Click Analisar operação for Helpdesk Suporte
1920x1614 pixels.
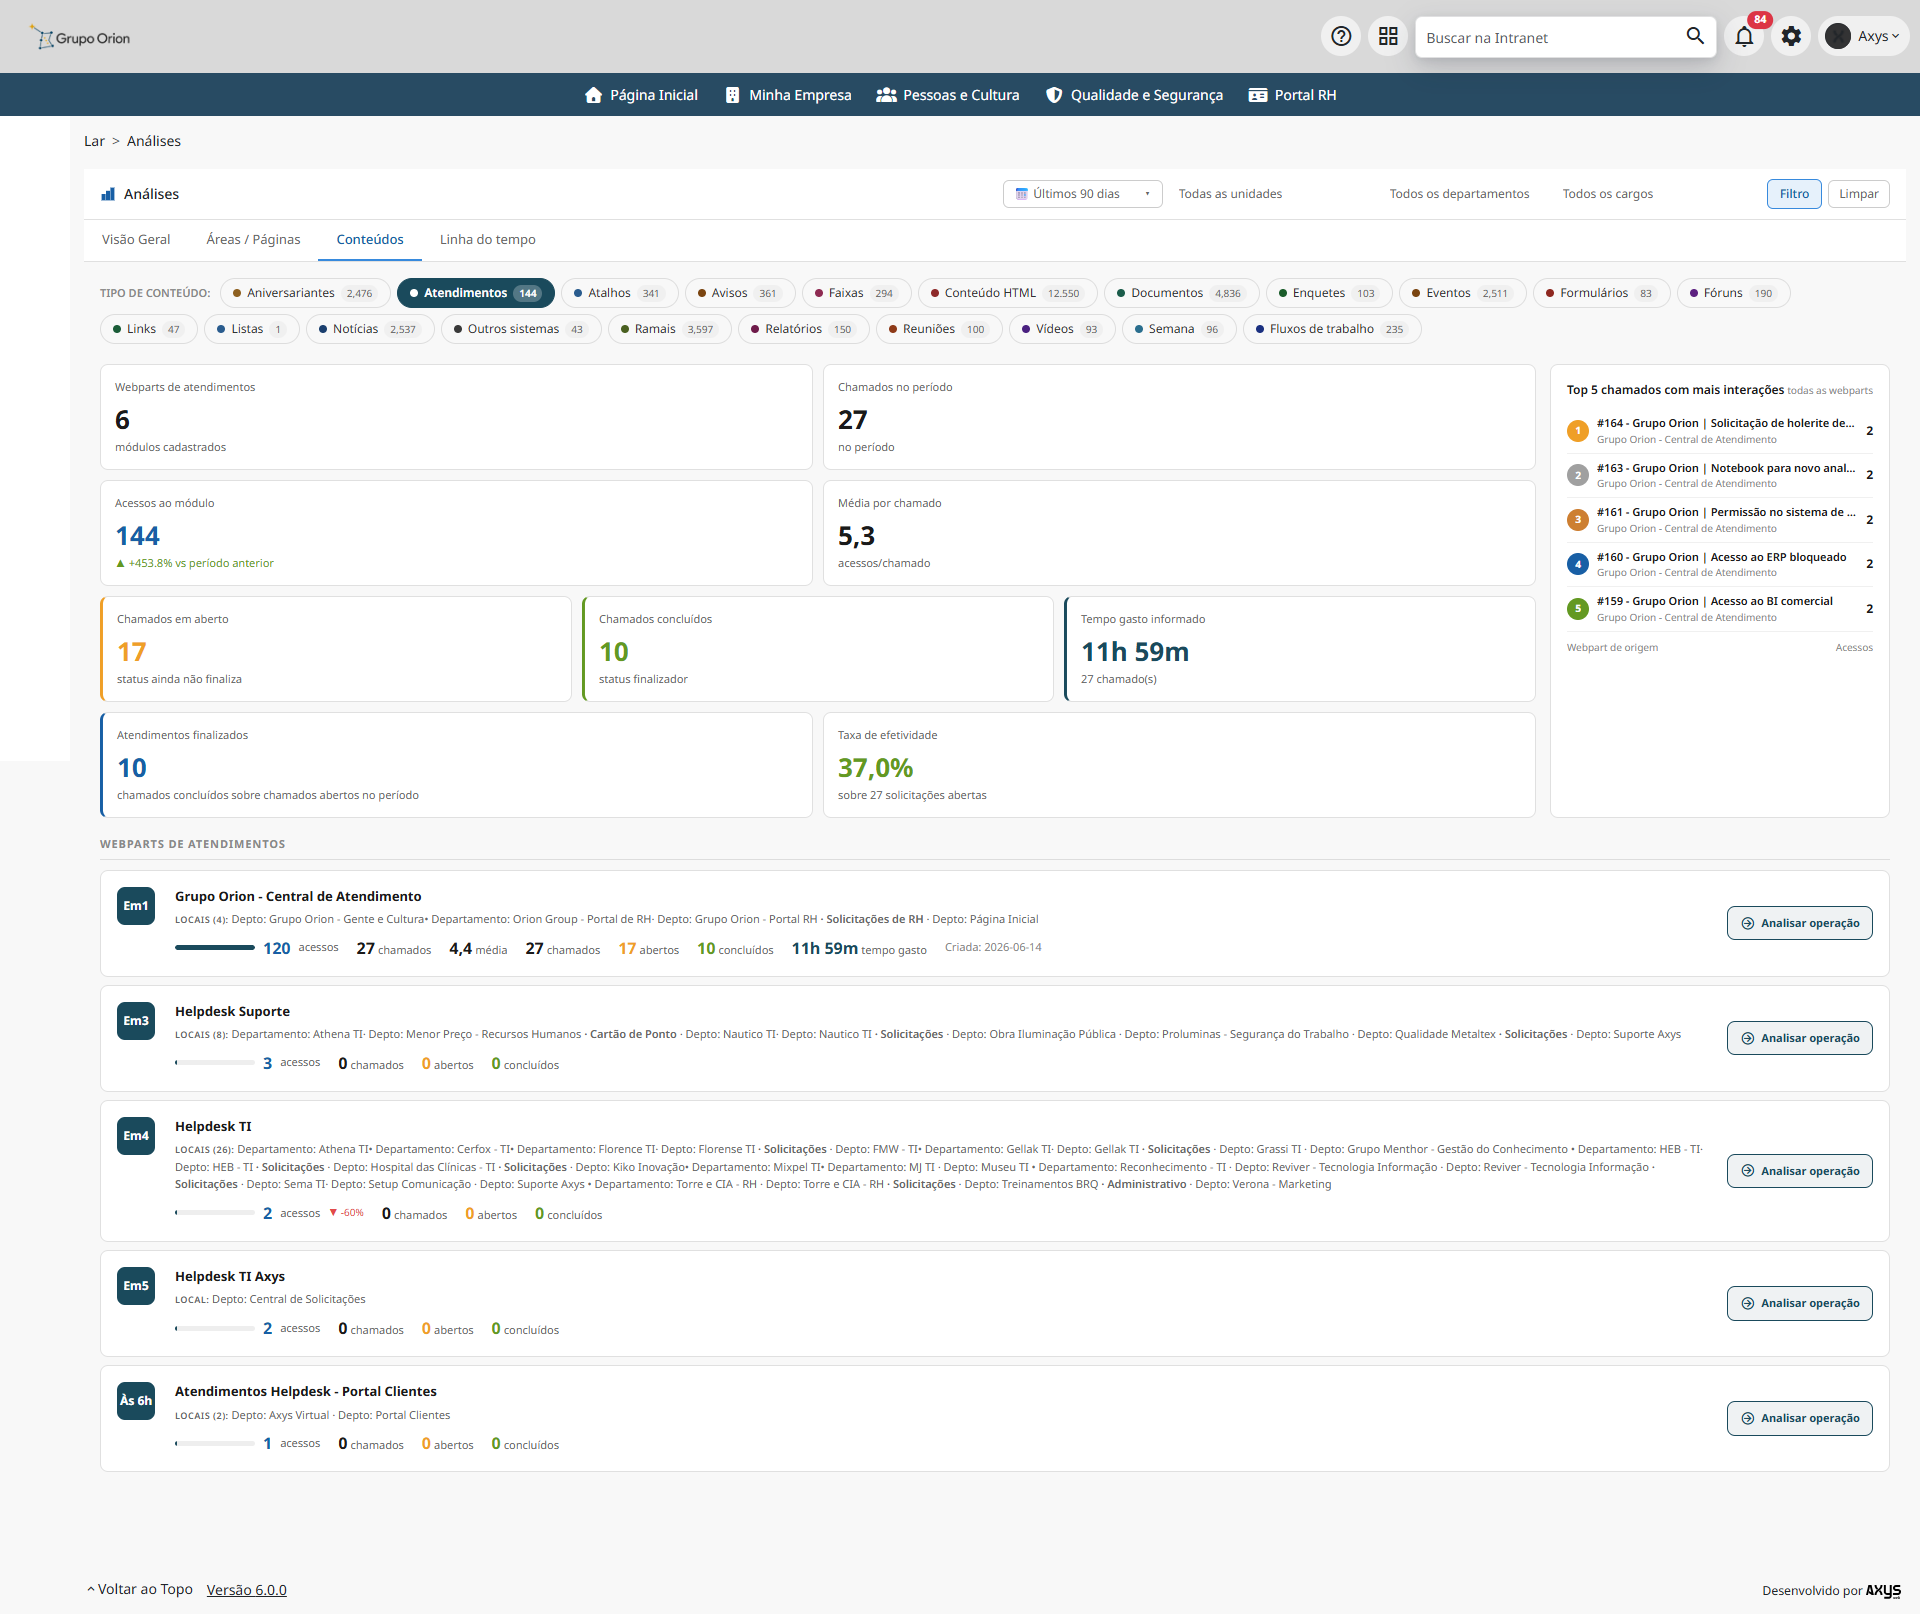[x=1799, y=1038]
